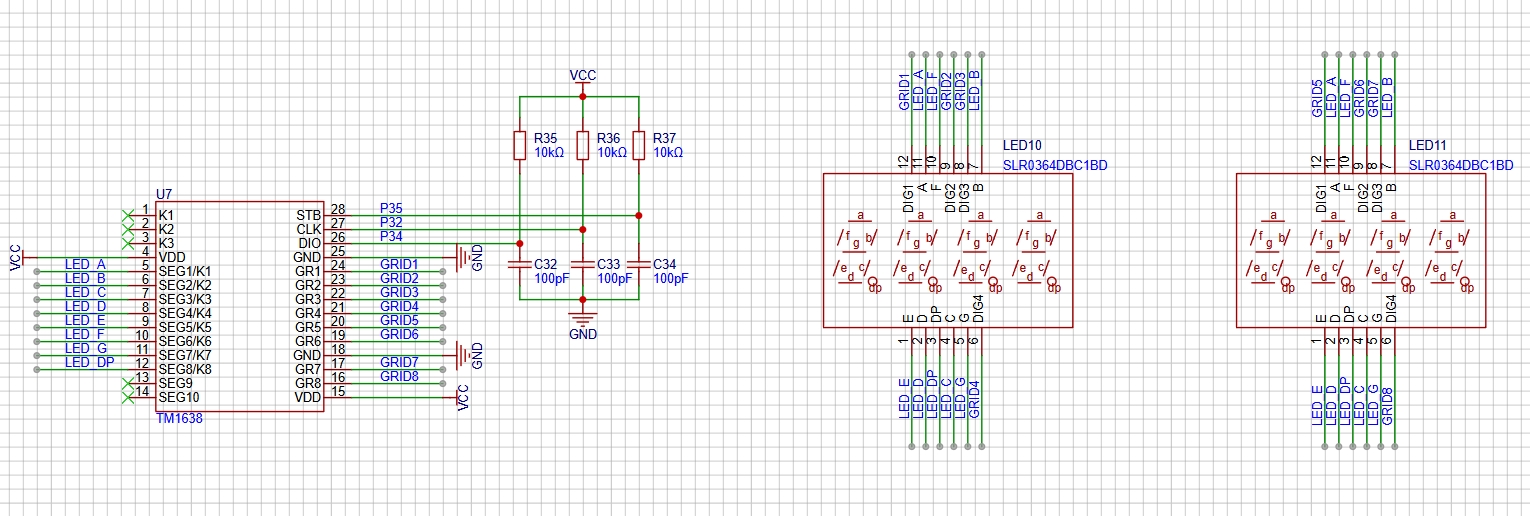Viewport: 1530px width, 516px height.
Task: Click the LED_F net label at U7 pin 10
Action: point(85,334)
